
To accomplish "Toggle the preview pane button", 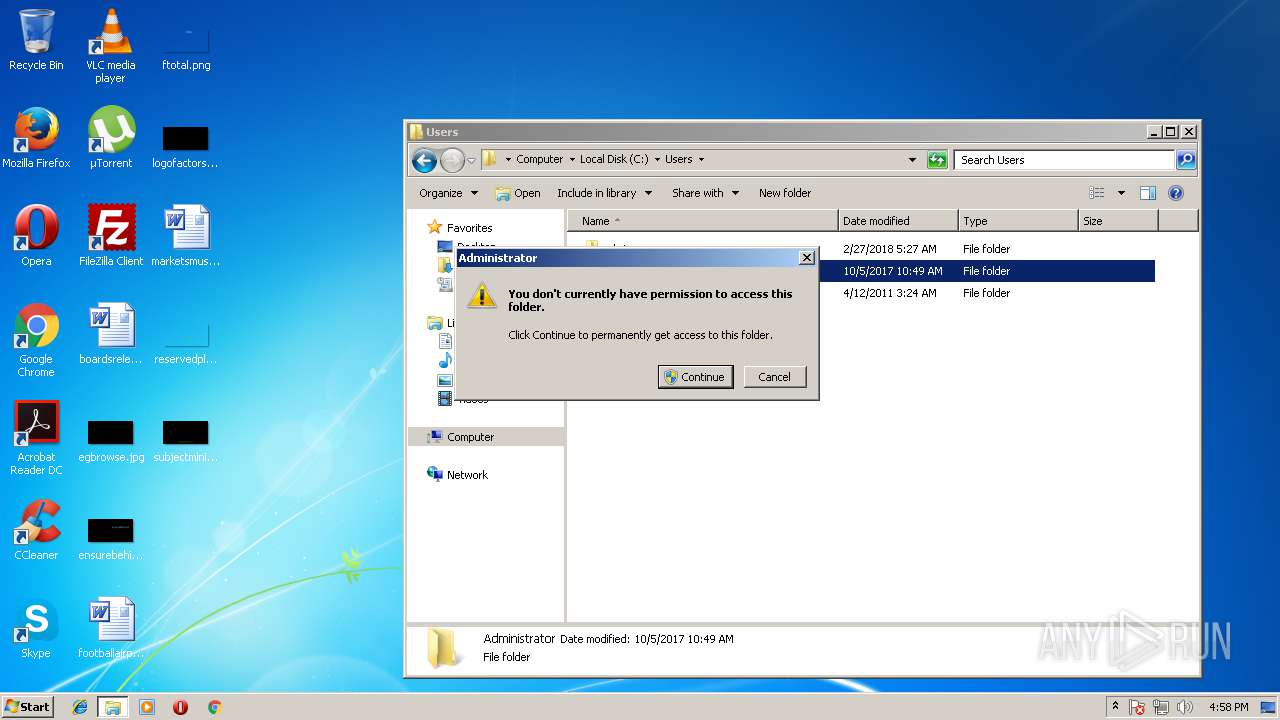I will point(1148,193).
